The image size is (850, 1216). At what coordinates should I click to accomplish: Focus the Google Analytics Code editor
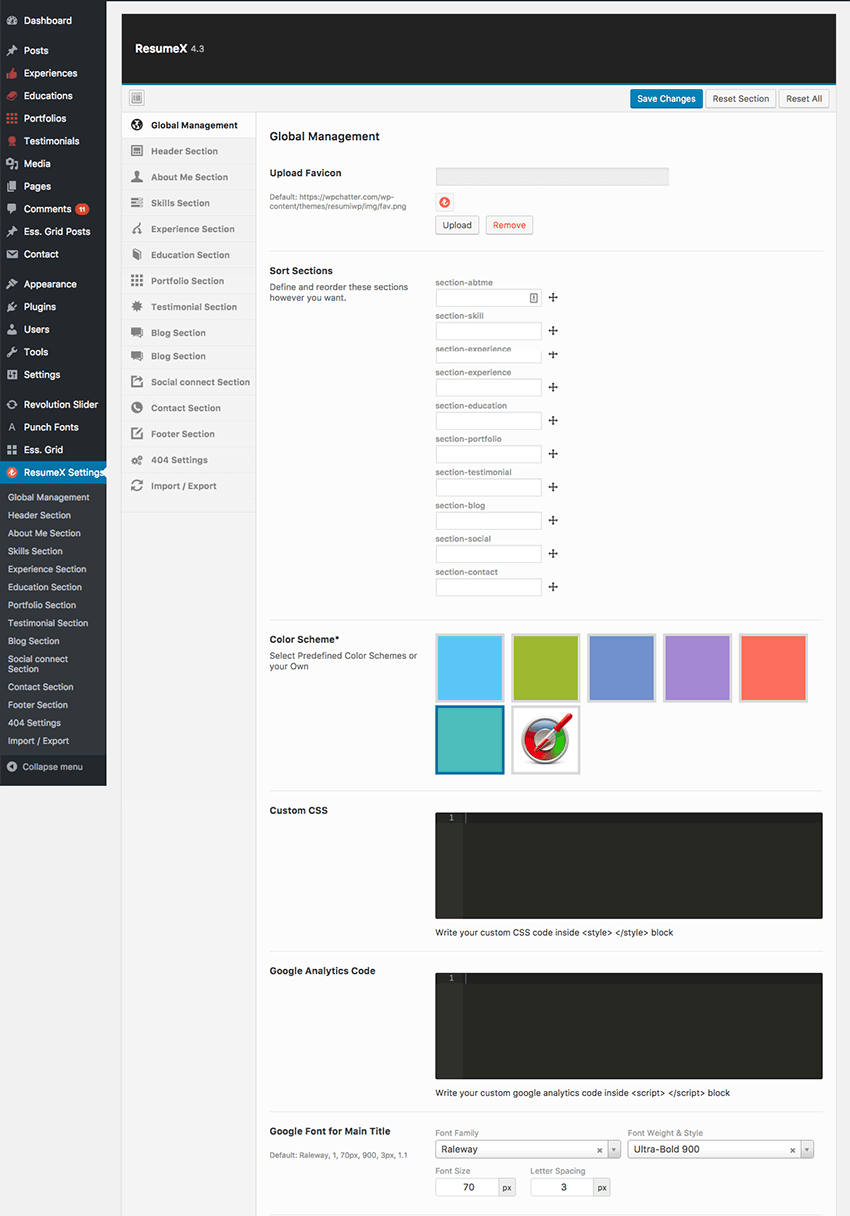pyautogui.click(x=629, y=1025)
